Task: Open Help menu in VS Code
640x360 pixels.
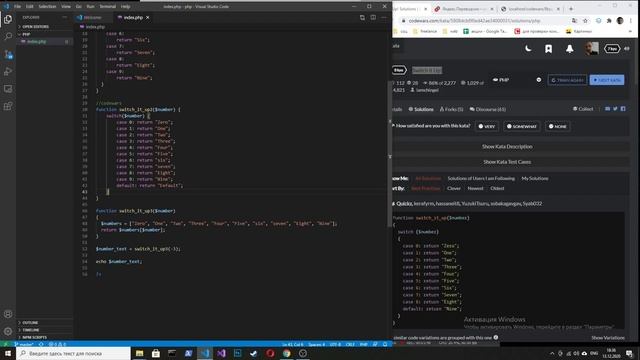Action: [126, 7]
